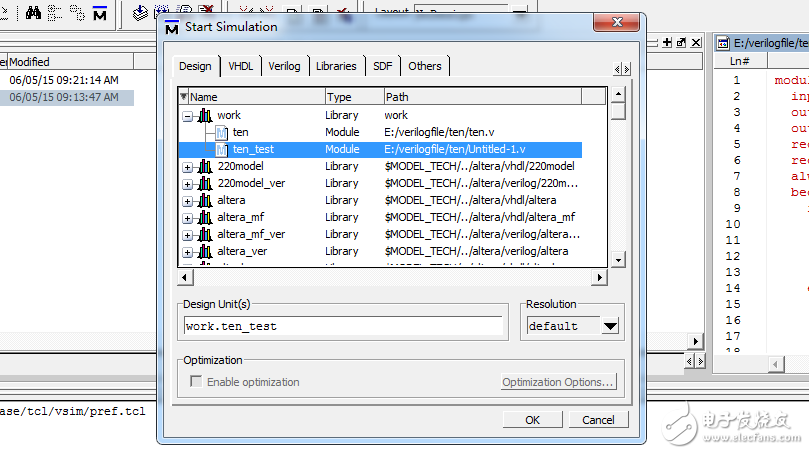Image resolution: width=809 pixels, height=454 pixels.
Task: Click the binoculars find icon in toolbar
Action: (34, 12)
